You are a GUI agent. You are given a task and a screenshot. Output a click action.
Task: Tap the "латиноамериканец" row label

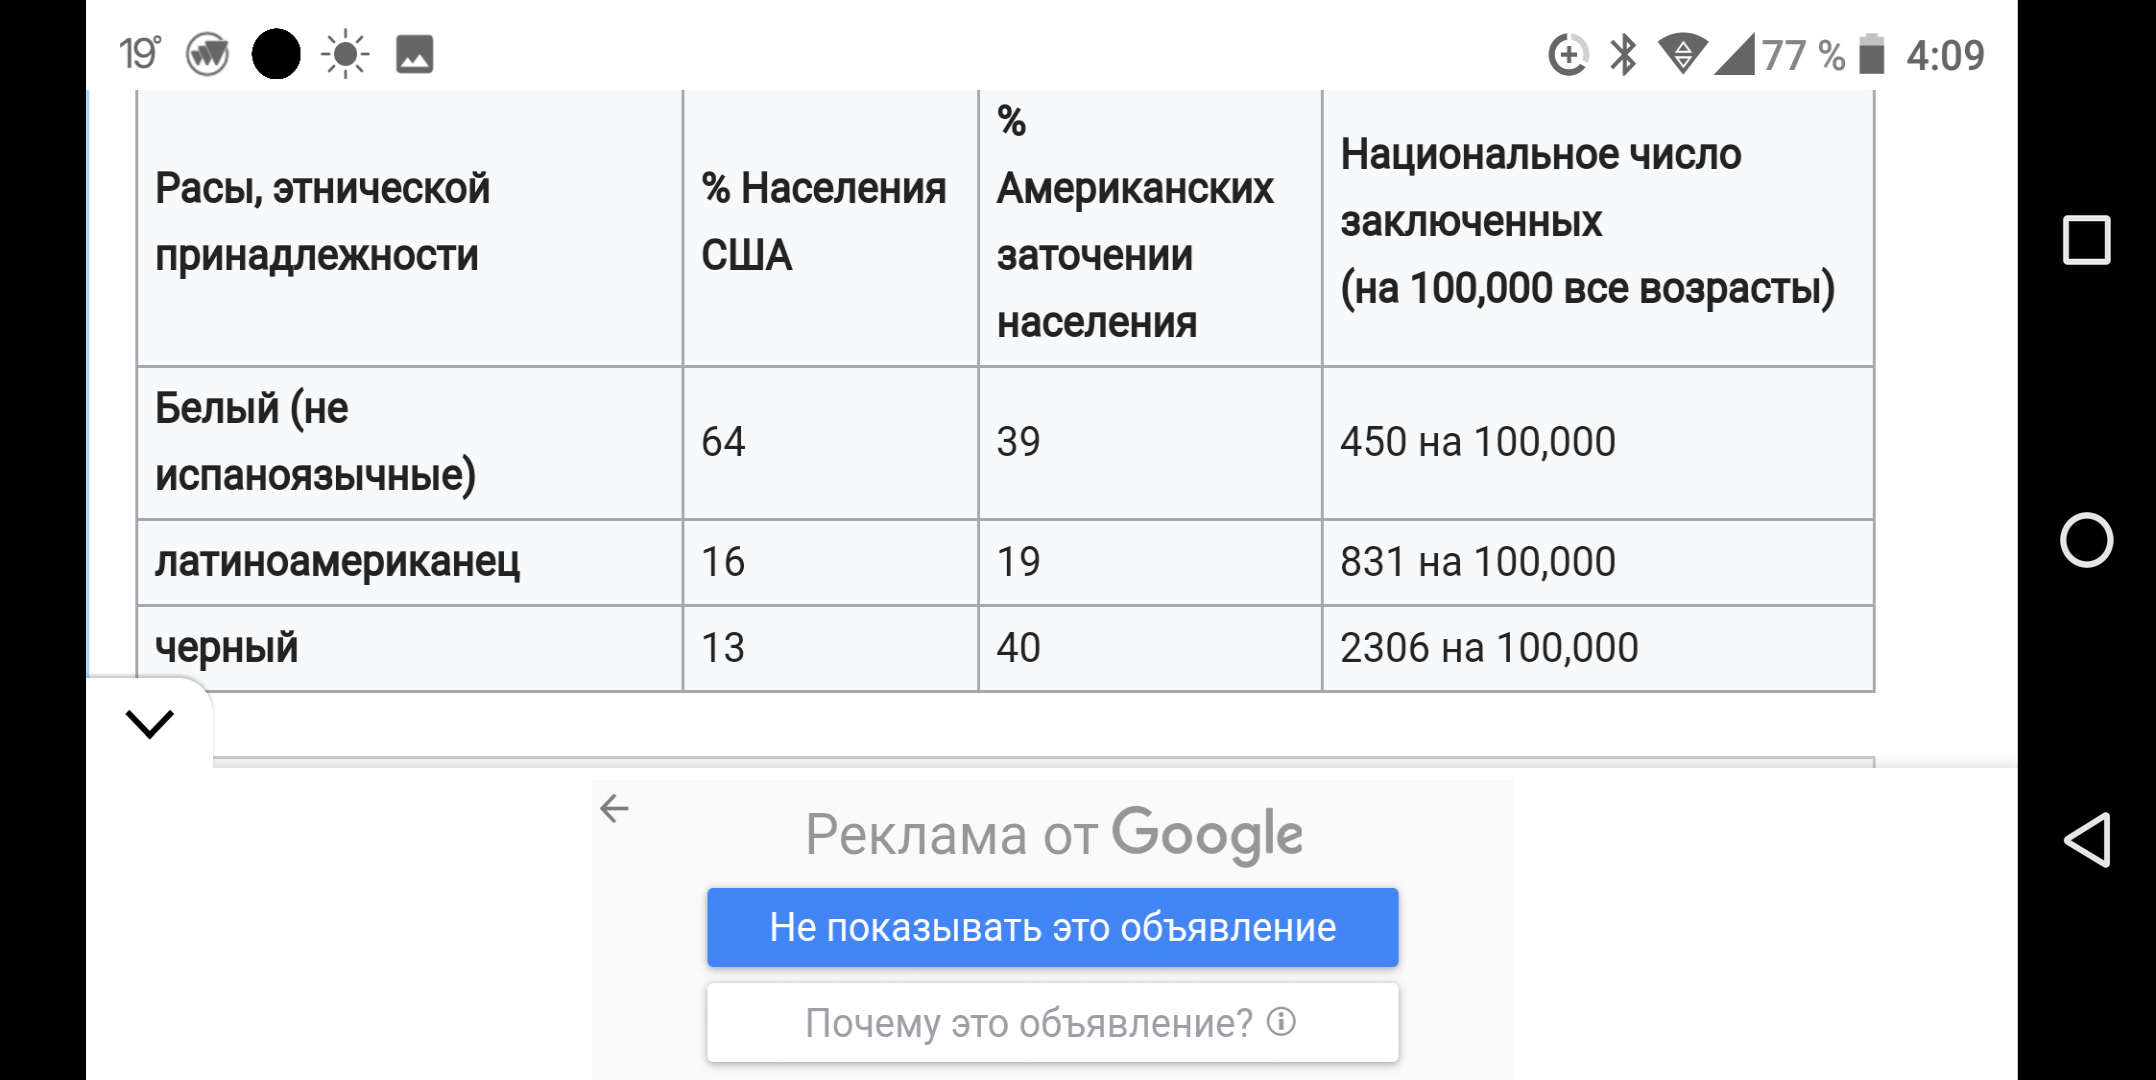point(338,562)
